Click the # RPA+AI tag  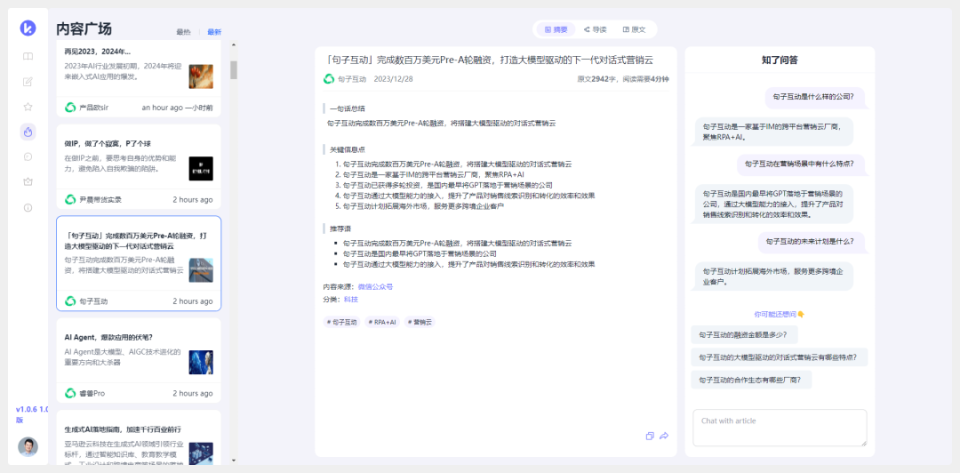point(382,322)
